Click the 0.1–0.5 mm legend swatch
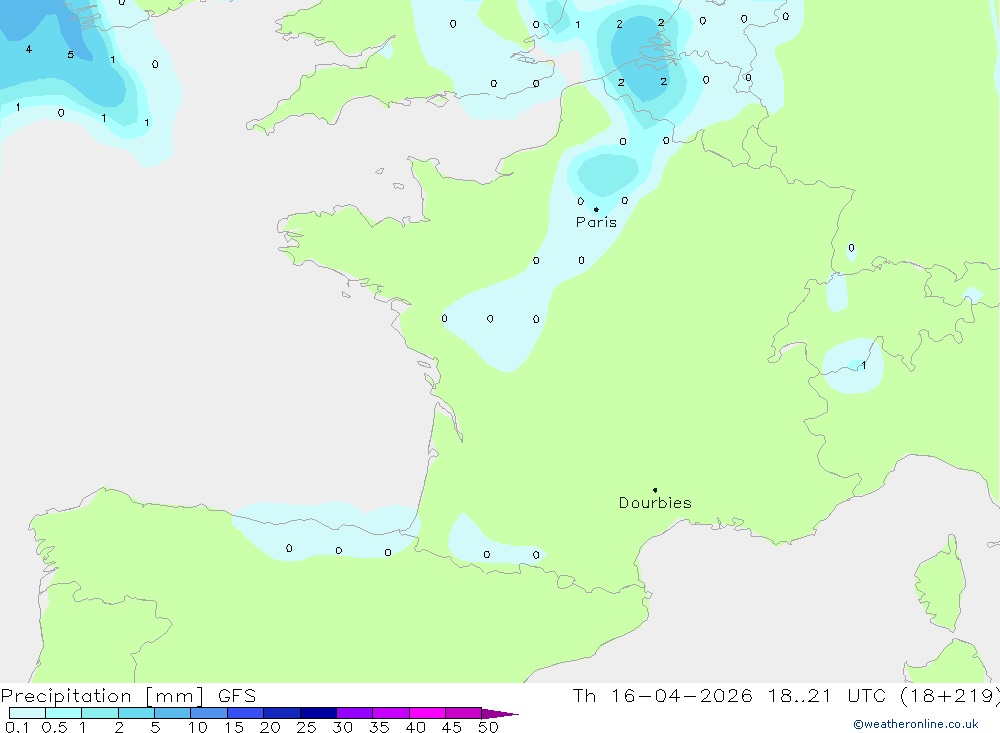Viewport: 1000px width, 733px height. 27,713
